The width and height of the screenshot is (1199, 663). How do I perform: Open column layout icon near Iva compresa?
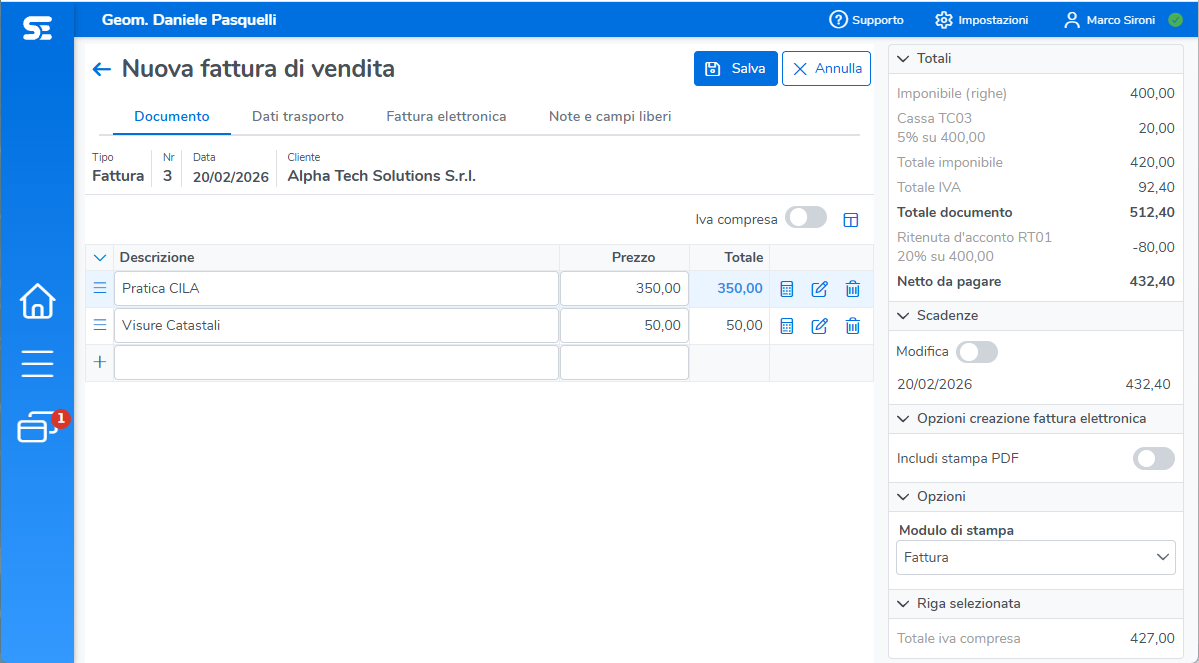850,220
